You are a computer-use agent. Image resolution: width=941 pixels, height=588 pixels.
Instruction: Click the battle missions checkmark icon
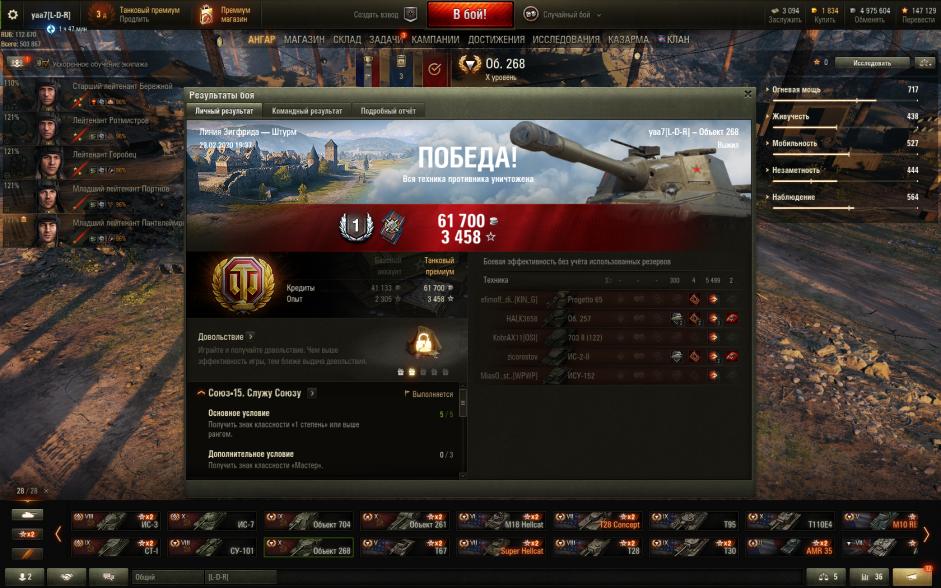[x=434, y=69]
